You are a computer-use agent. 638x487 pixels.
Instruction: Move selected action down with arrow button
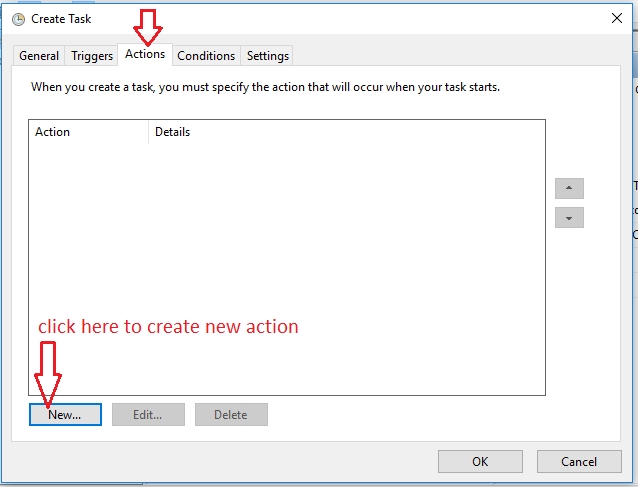pos(569,218)
